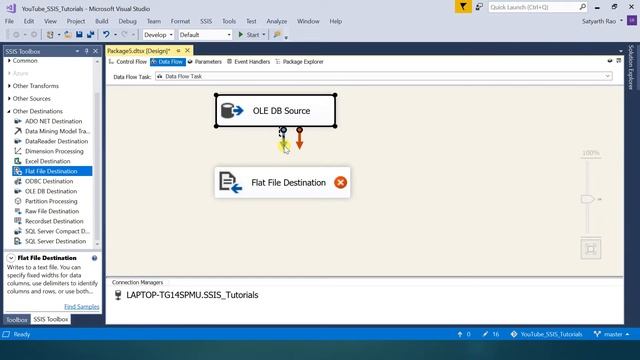Click the blue data path output connector

[x=283, y=138]
